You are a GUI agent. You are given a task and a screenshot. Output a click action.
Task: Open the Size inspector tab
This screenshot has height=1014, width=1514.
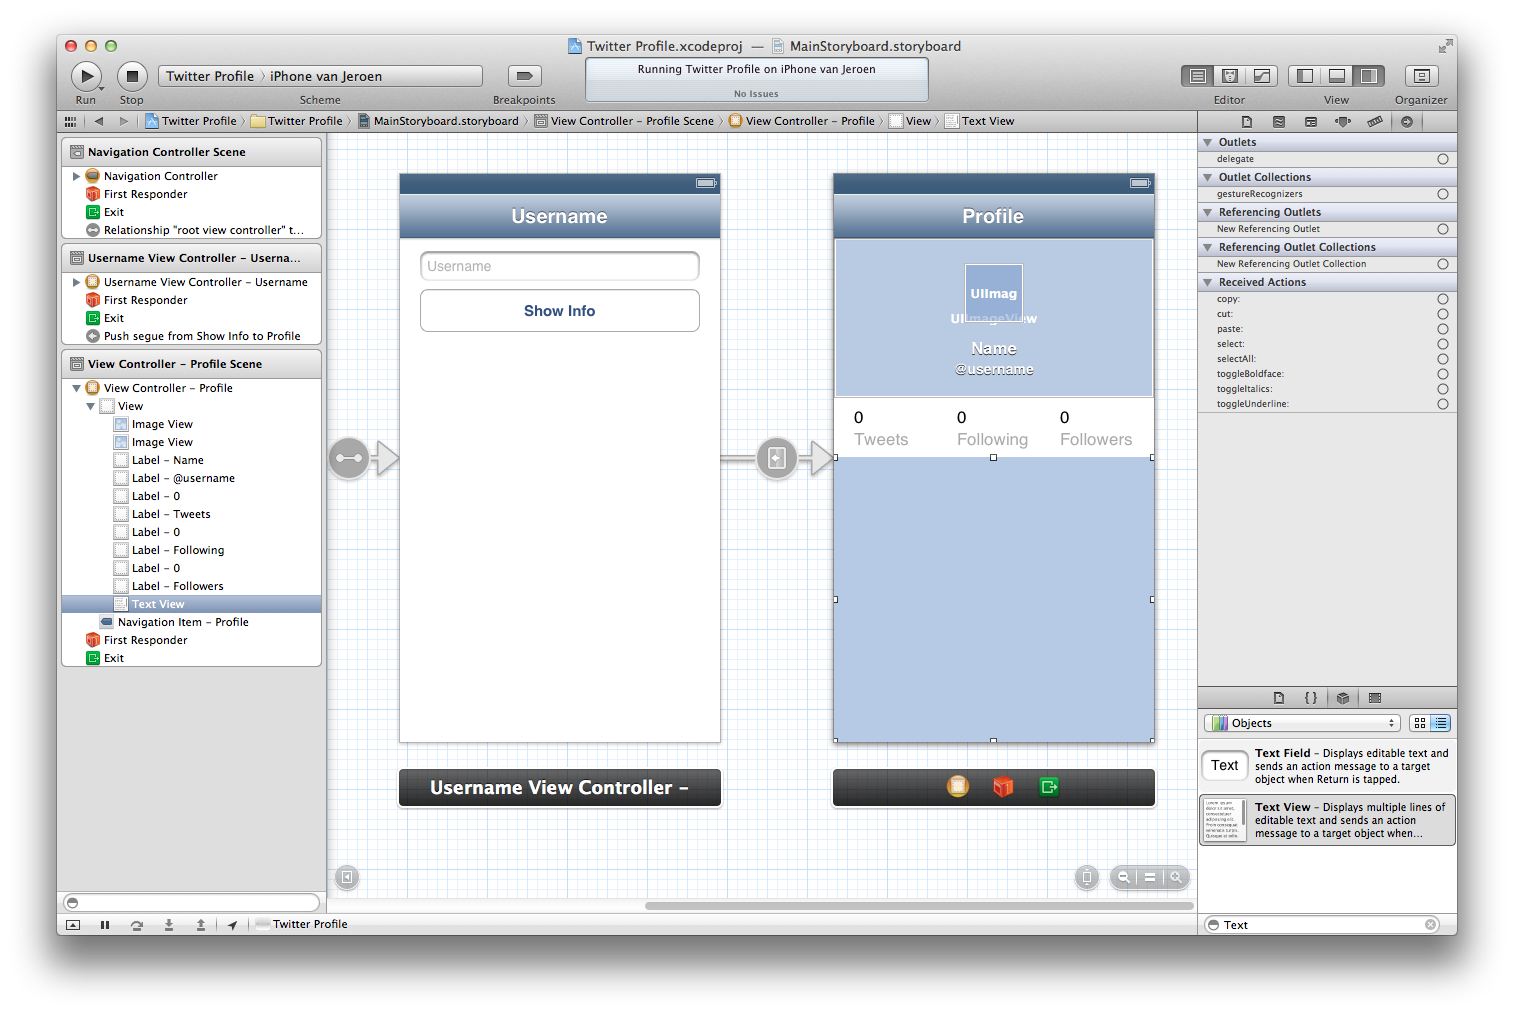pos(1375,122)
